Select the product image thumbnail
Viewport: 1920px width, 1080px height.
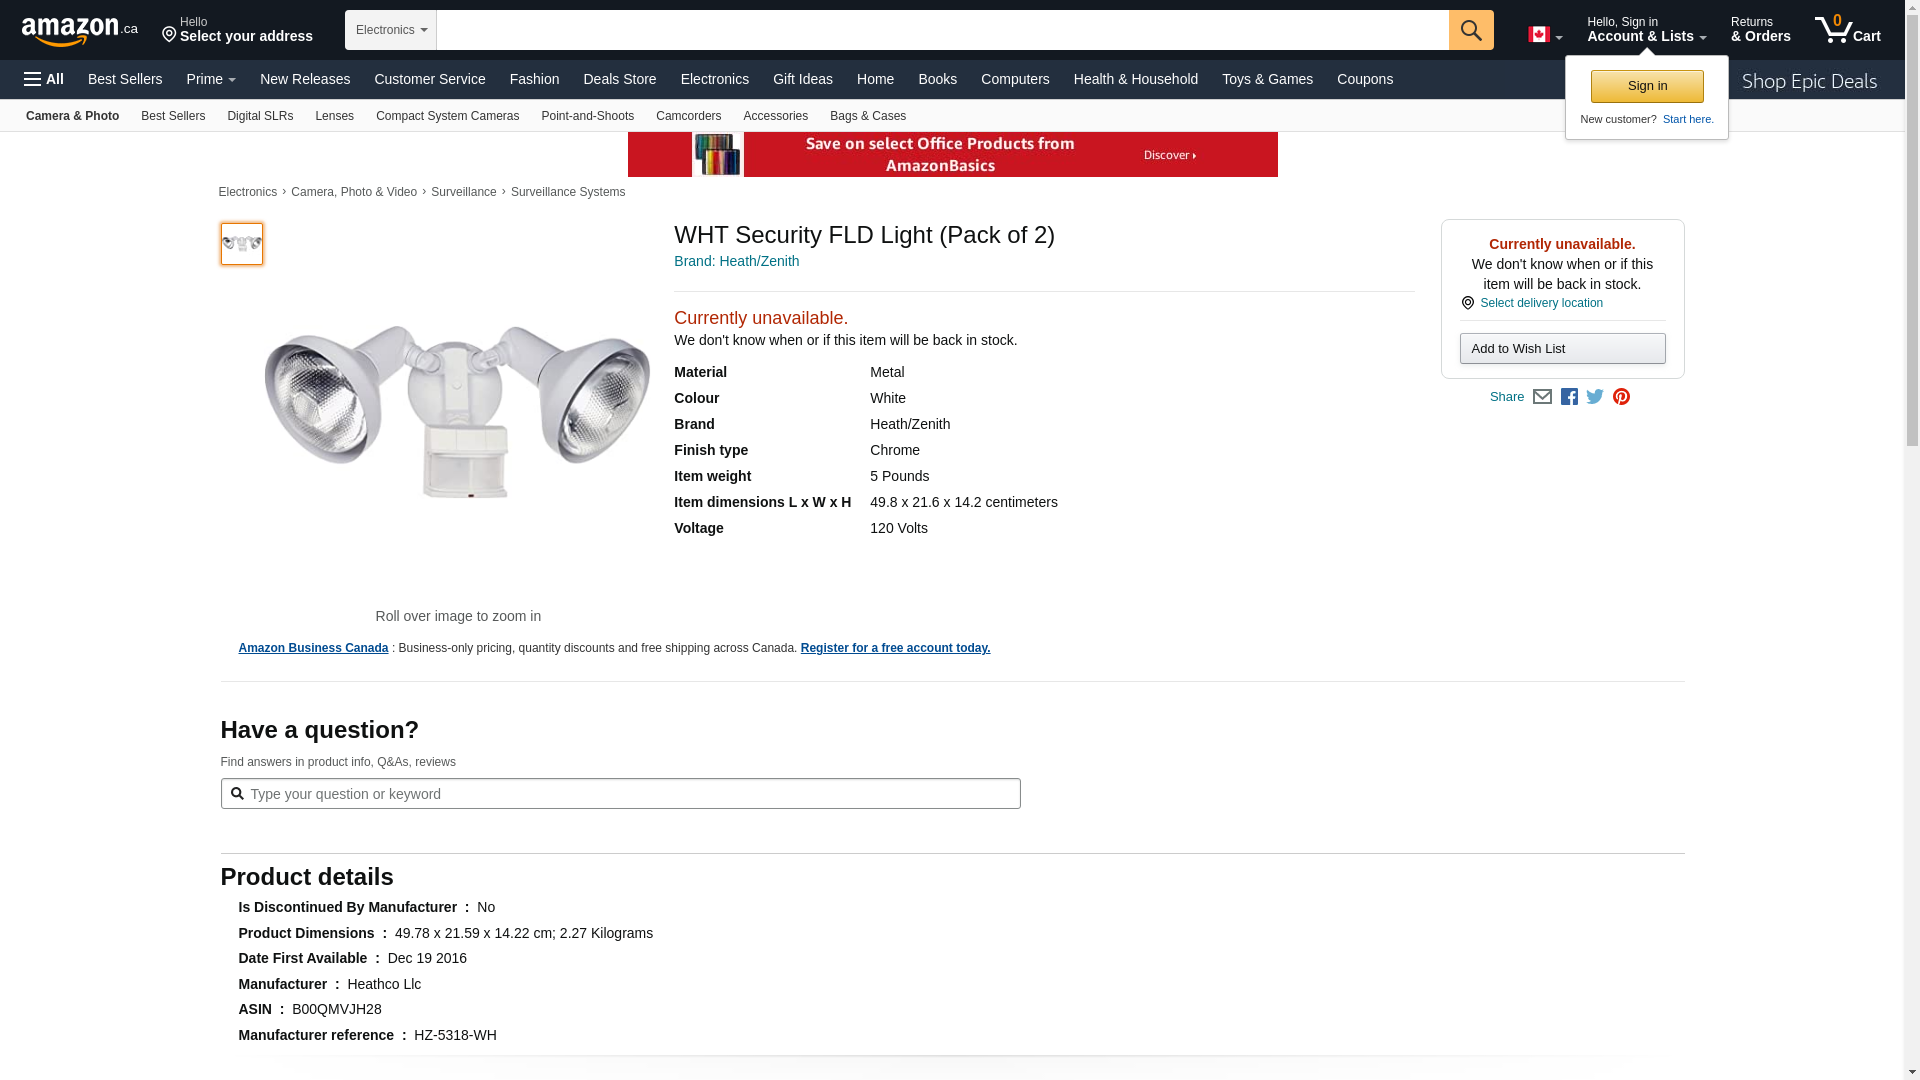pos(242,244)
